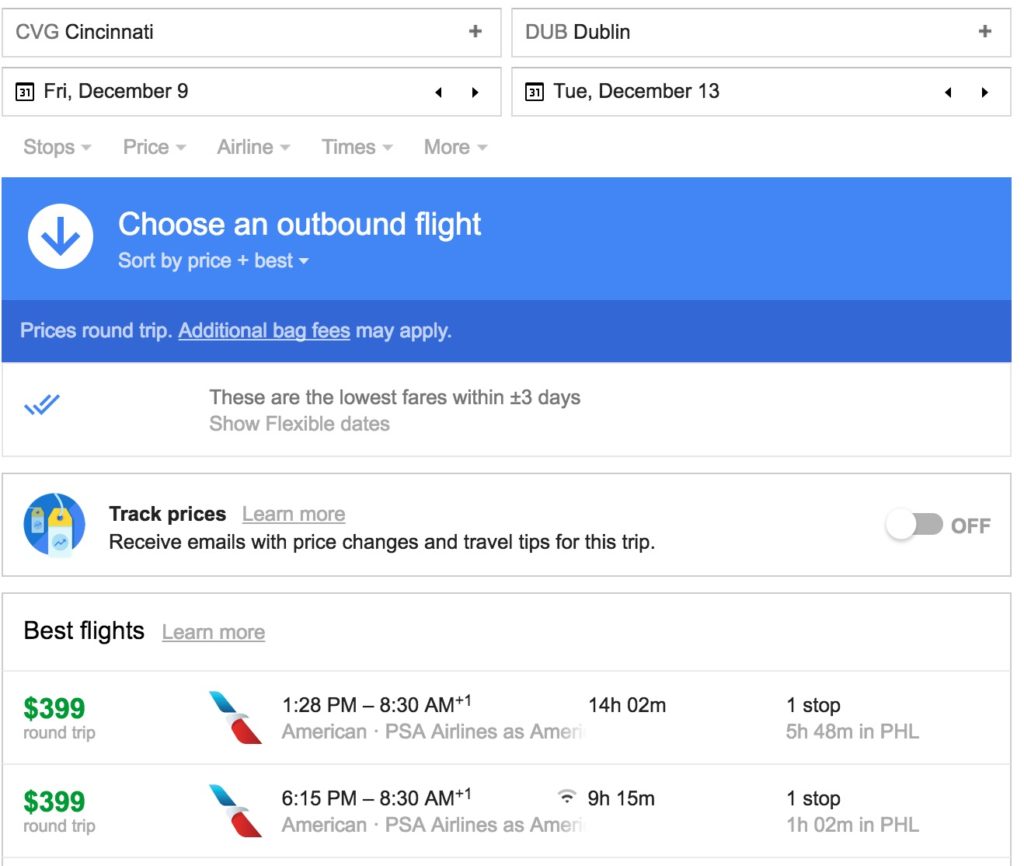Viewport: 1024px width, 866px height.
Task: Open the Times filter menu
Action: [x=357, y=147]
